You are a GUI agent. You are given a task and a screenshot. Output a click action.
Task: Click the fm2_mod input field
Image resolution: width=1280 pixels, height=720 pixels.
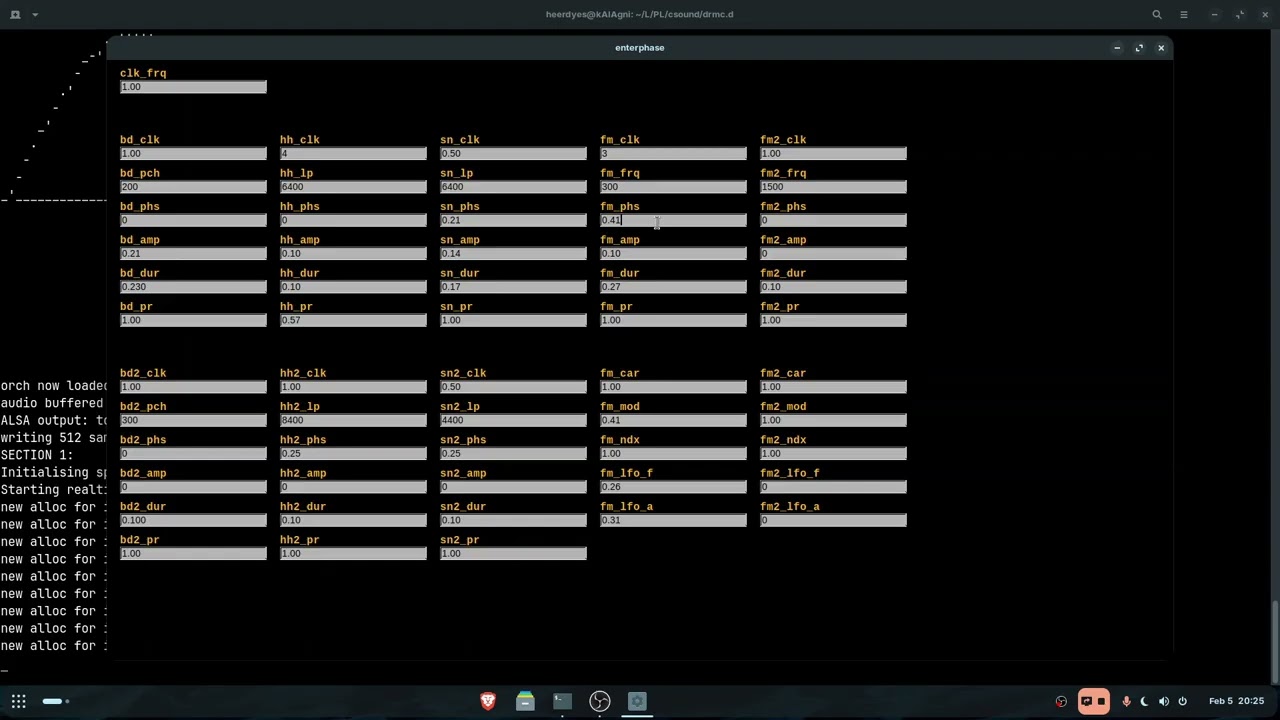[833, 420]
